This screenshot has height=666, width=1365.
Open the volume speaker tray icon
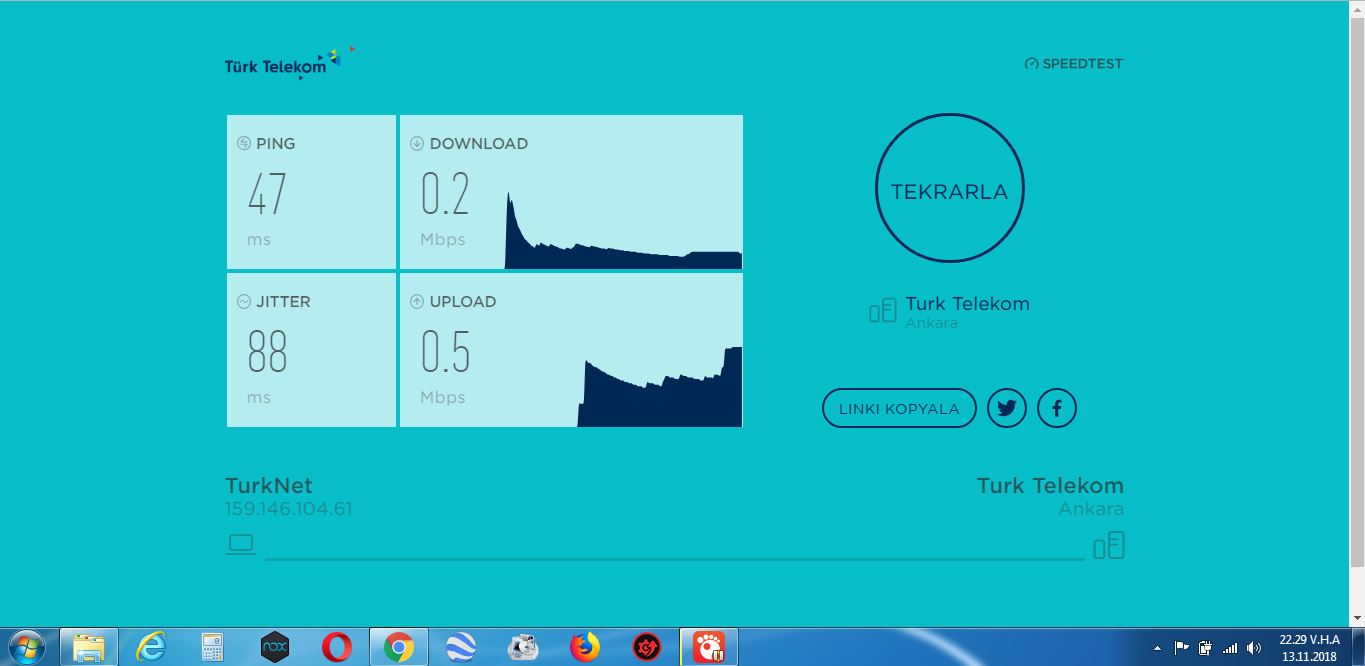click(x=1254, y=648)
